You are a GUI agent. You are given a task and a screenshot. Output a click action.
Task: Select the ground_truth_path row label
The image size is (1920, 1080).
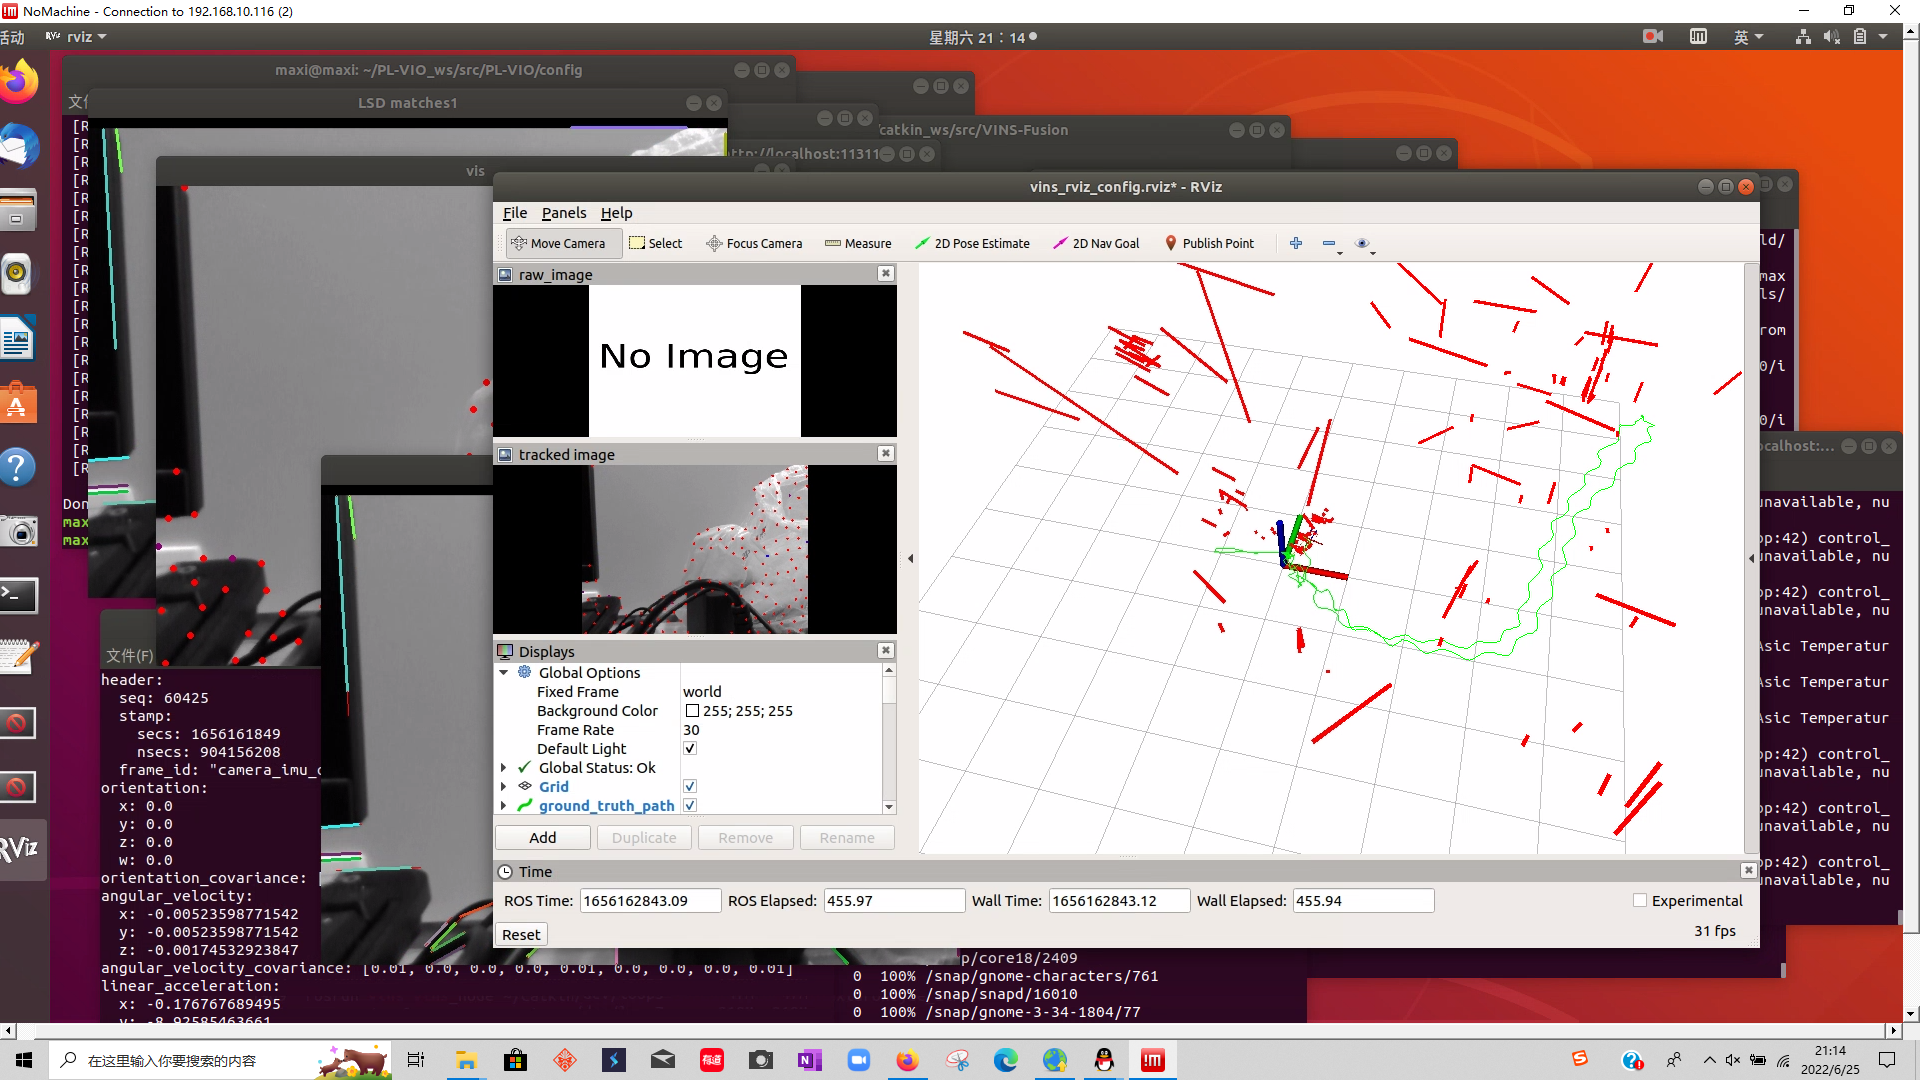tap(607, 806)
